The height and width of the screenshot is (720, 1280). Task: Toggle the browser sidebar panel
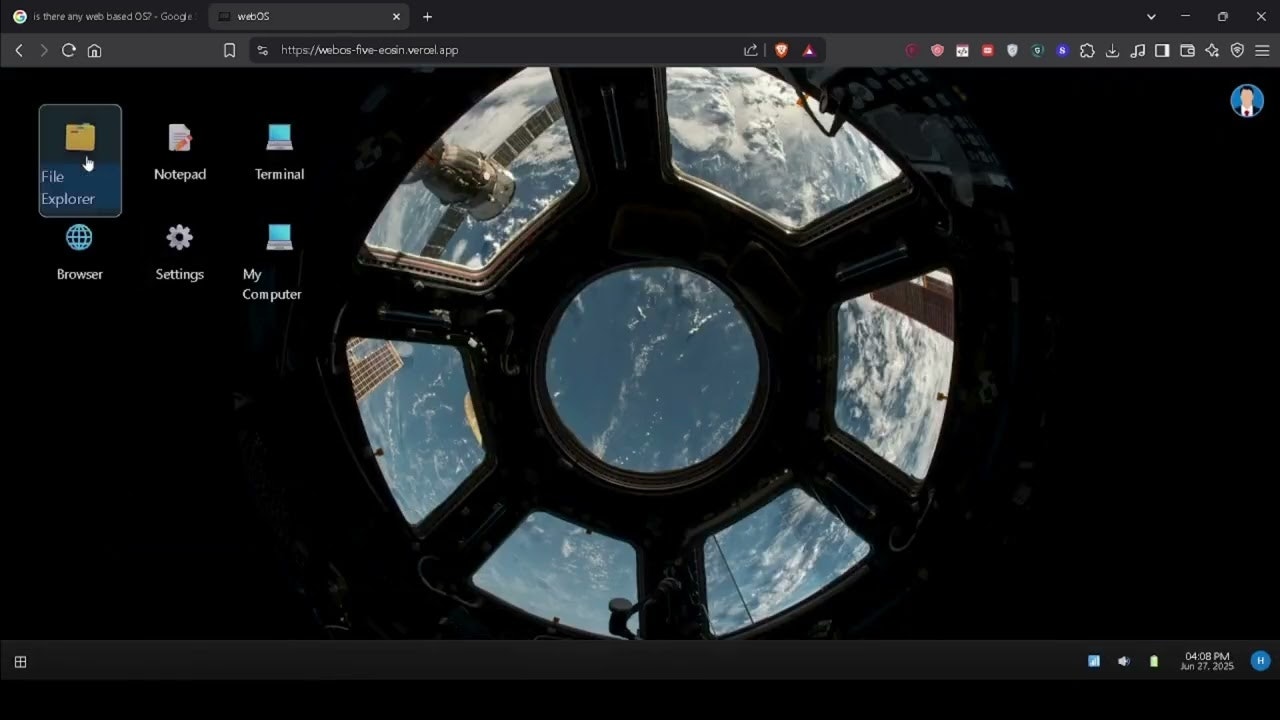pos(1162,50)
